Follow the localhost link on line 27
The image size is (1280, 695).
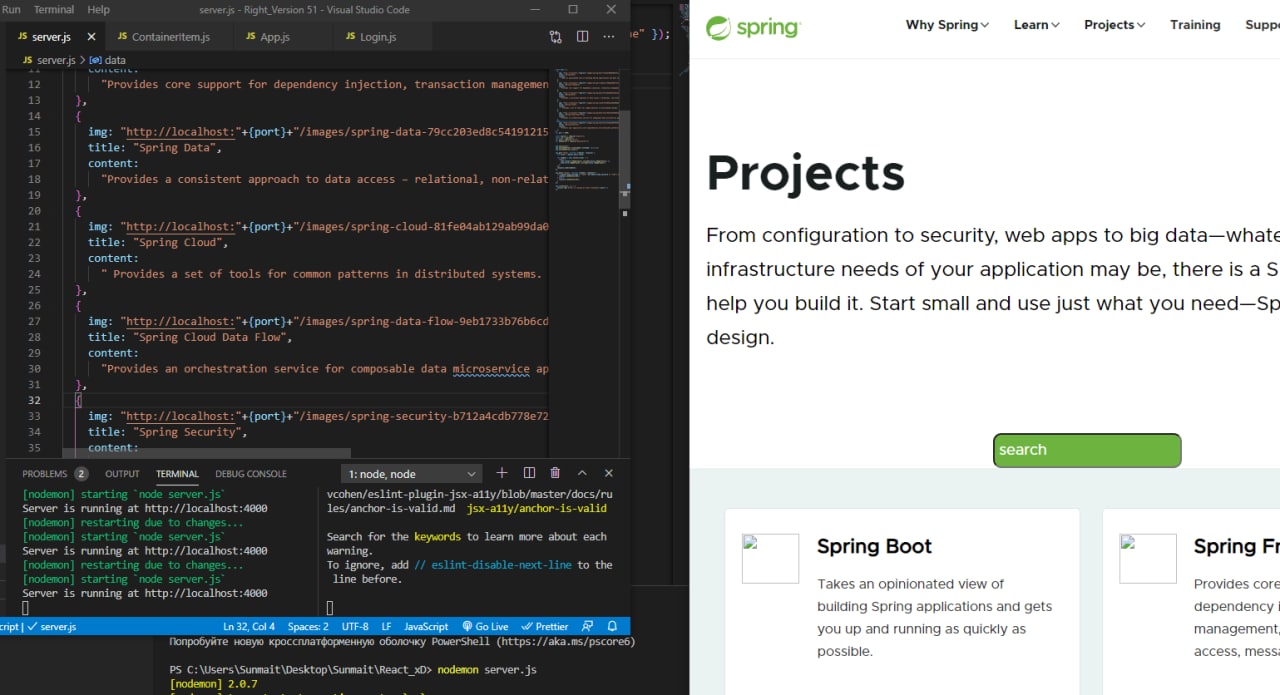(x=180, y=322)
